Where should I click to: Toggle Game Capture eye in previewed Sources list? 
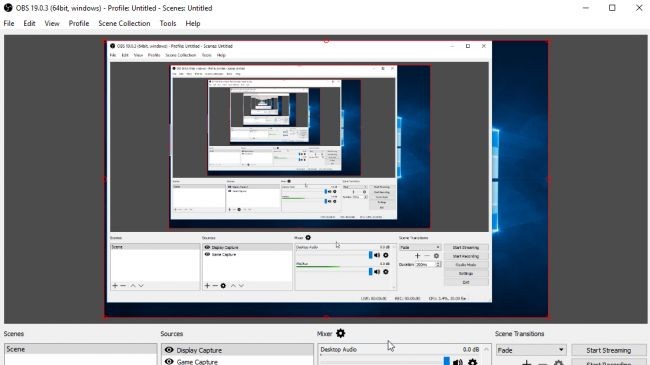pyautogui.click(x=207, y=254)
